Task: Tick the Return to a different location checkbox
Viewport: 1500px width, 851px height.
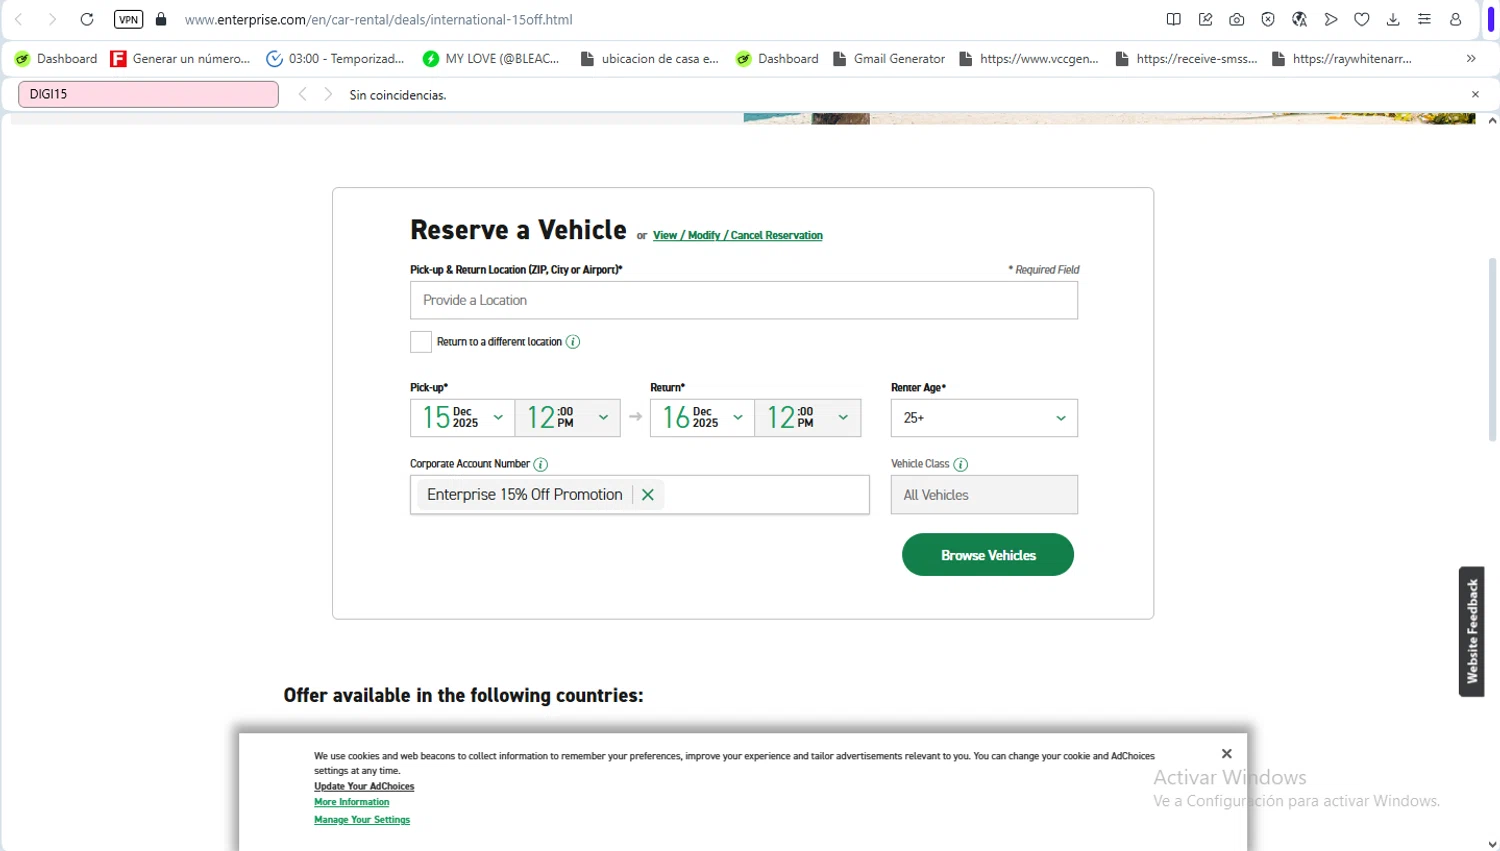Action: tap(421, 342)
